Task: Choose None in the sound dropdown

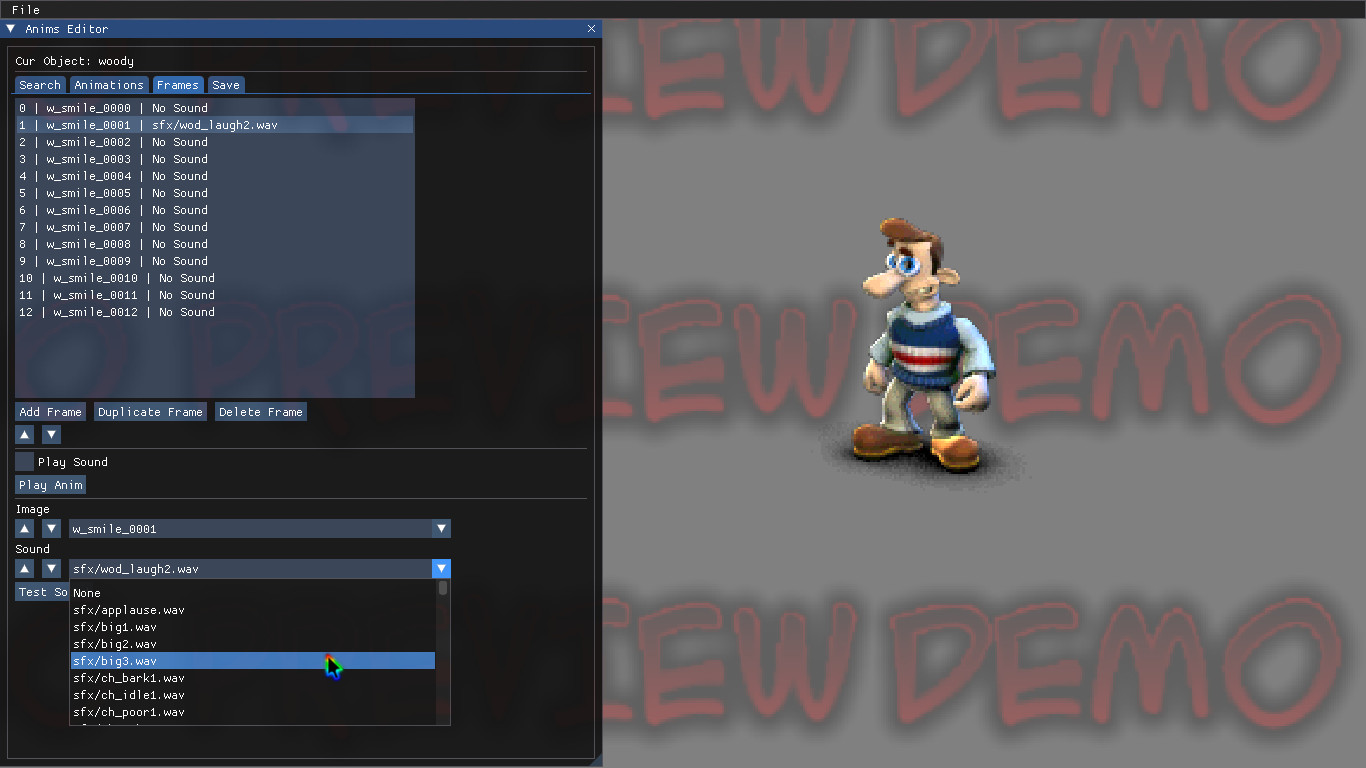Action: tap(87, 592)
